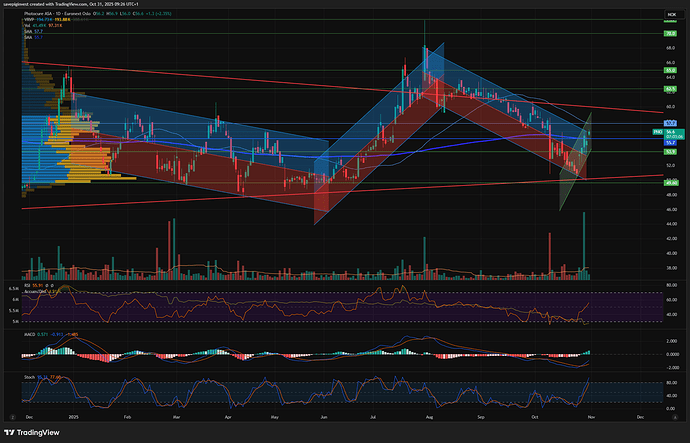Click the green 49.00 price level label
690x443 pixels.
pos(671,183)
